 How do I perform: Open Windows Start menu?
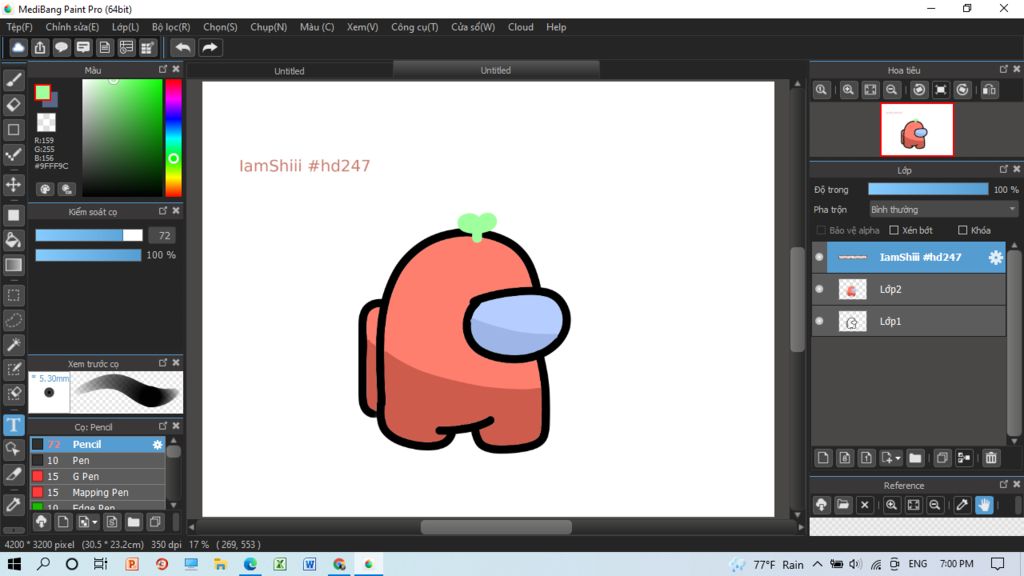pyautogui.click(x=14, y=564)
